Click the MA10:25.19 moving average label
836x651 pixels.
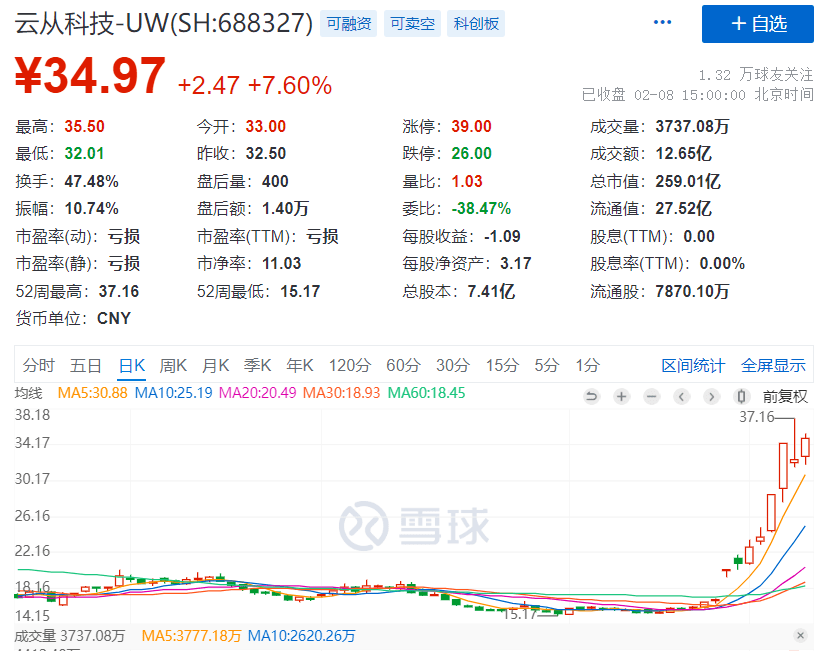[x=173, y=393]
